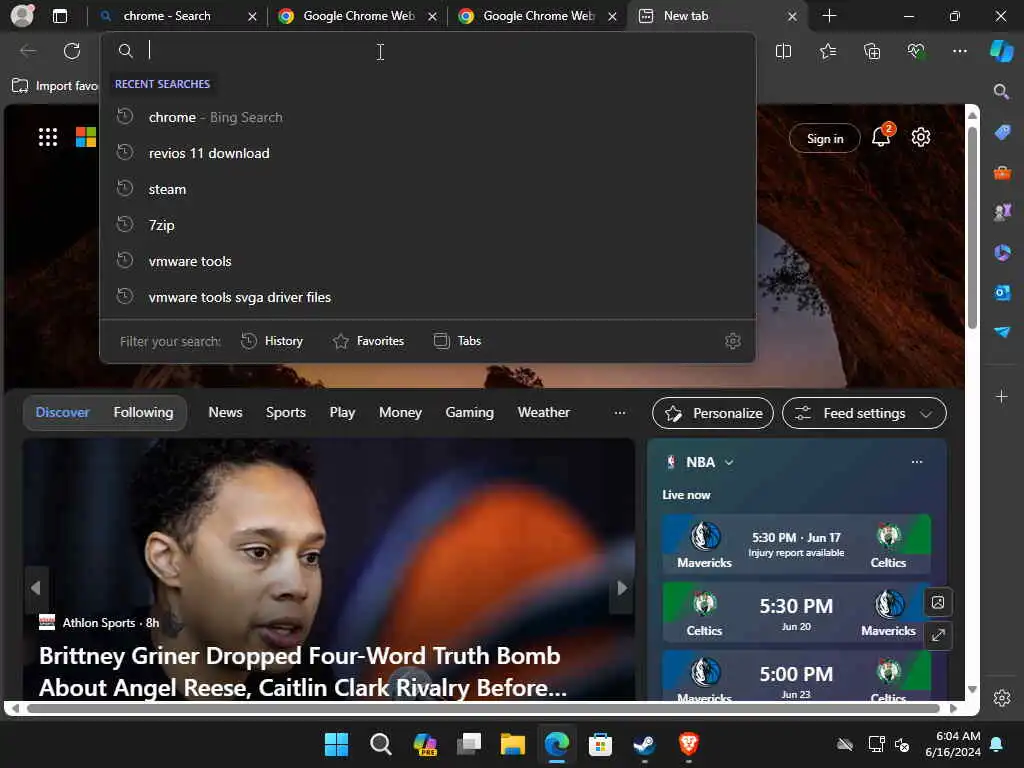Open search suggestions settings gear
This screenshot has height=768, width=1024.
click(733, 341)
